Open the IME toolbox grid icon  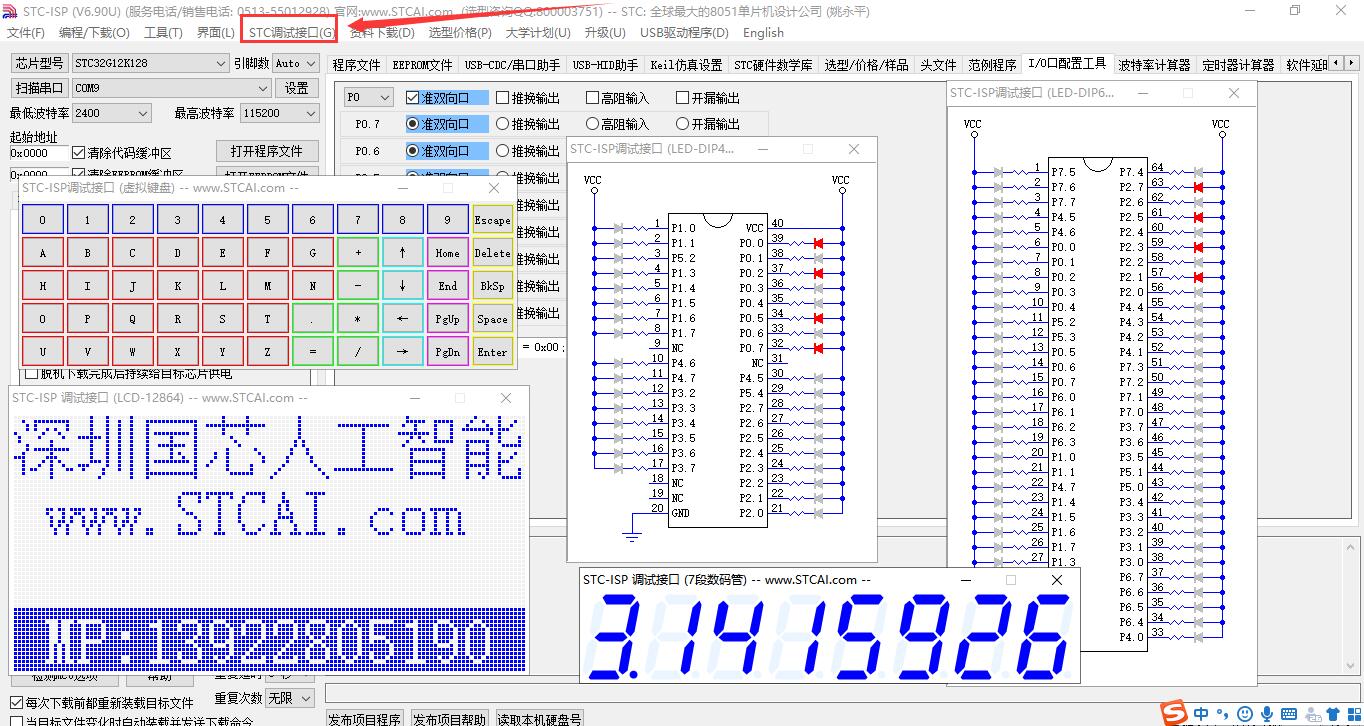1354,714
